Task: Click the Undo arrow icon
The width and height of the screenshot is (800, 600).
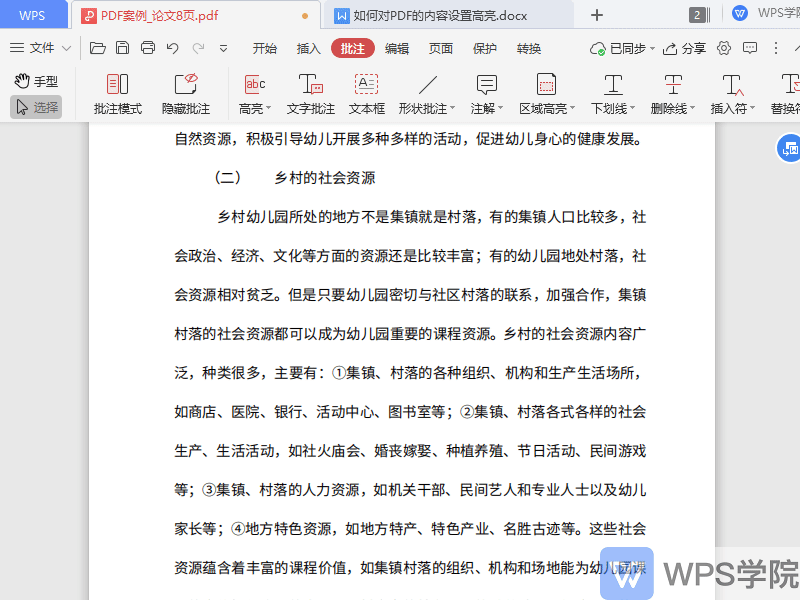Action: [172, 48]
